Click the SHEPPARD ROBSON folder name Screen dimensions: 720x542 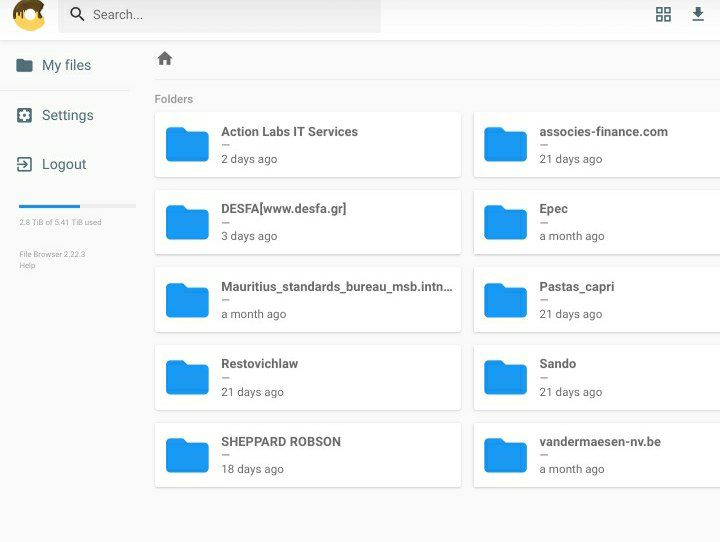click(x=281, y=442)
